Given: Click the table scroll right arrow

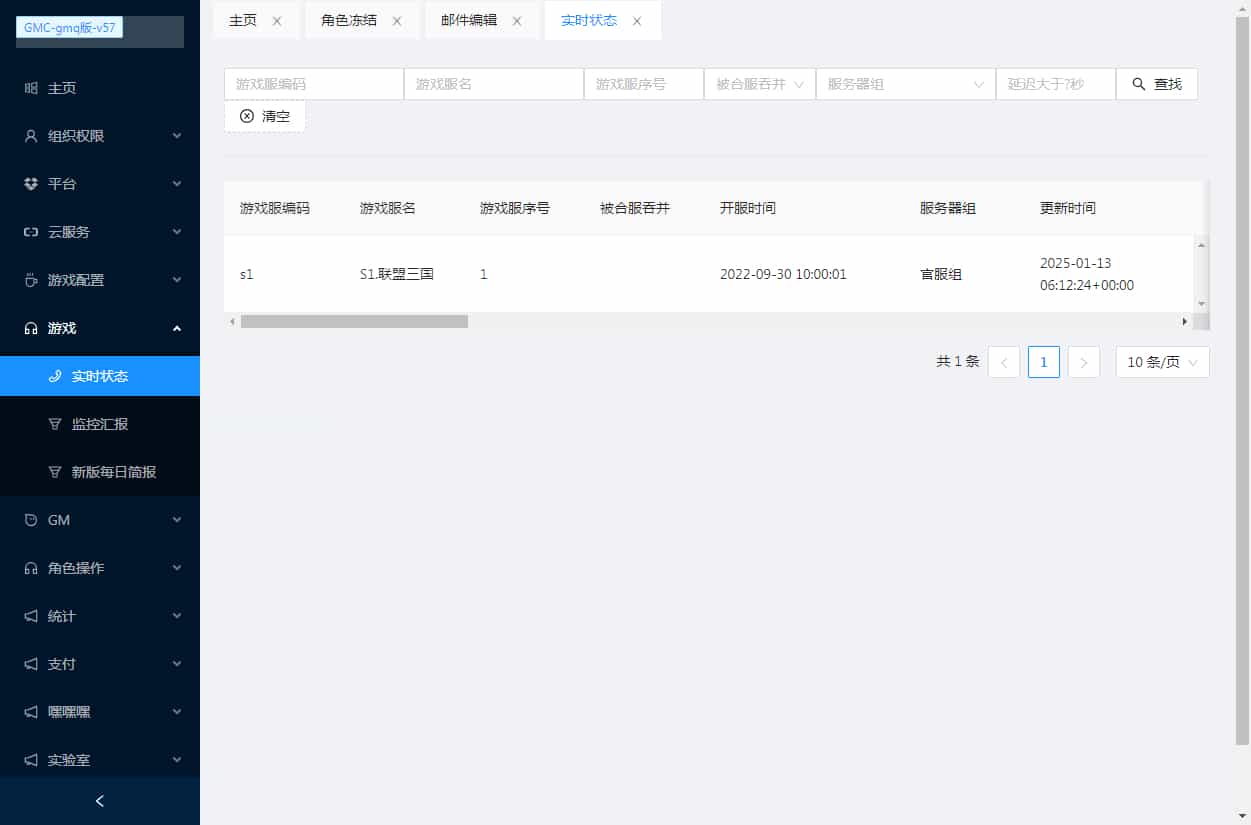Looking at the screenshot, I should (1185, 321).
